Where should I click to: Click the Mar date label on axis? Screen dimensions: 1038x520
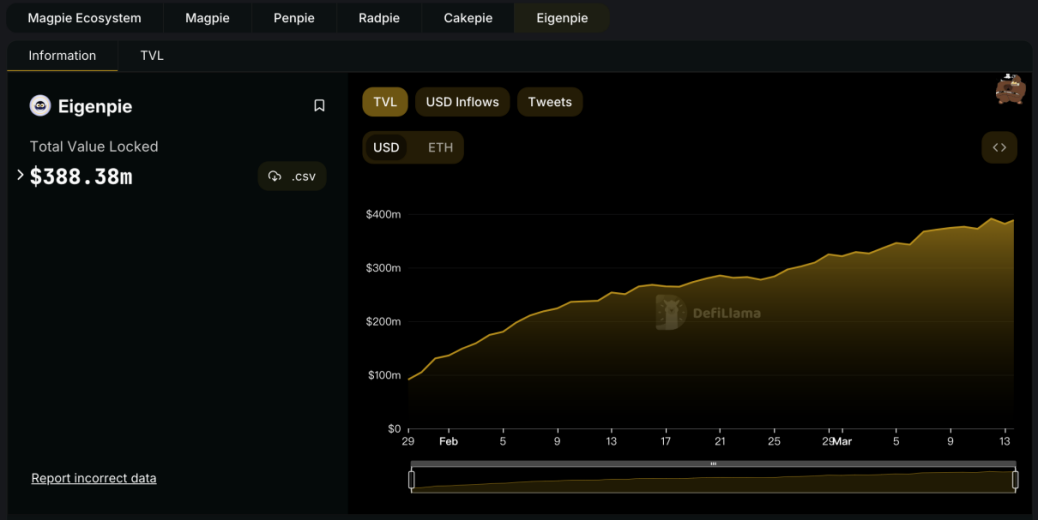(843, 441)
